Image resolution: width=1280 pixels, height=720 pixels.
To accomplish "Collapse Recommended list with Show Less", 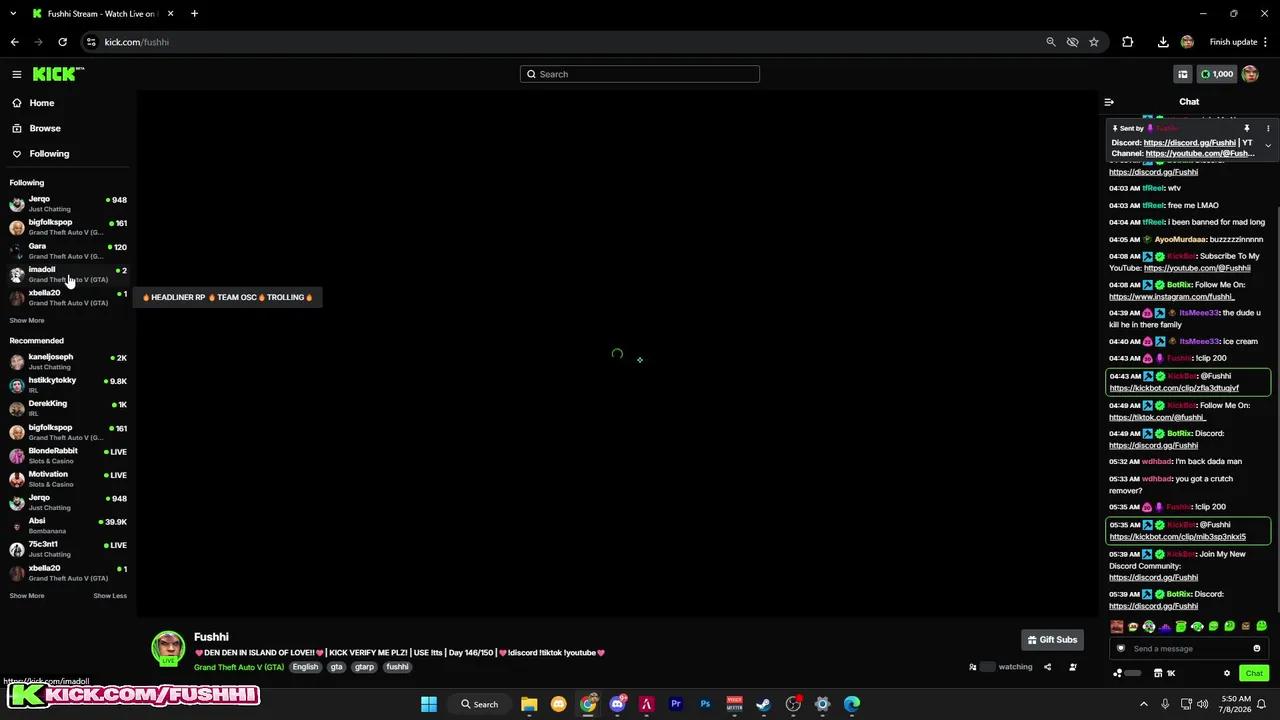I will point(110,596).
